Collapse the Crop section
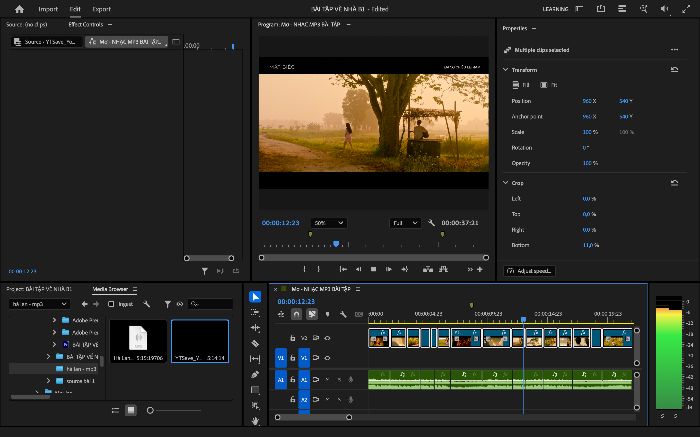The width and height of the screenshot is (700, 437). coord(505,183)
